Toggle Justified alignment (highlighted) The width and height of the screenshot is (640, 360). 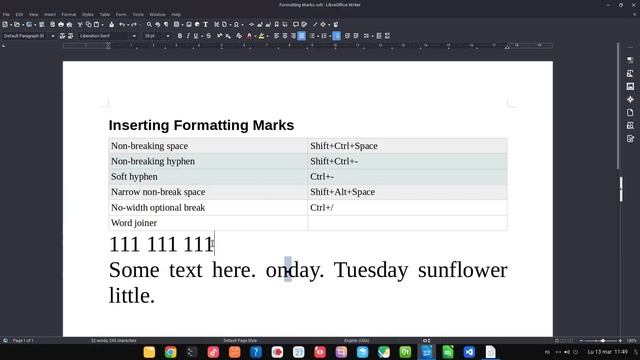[301, 36]
